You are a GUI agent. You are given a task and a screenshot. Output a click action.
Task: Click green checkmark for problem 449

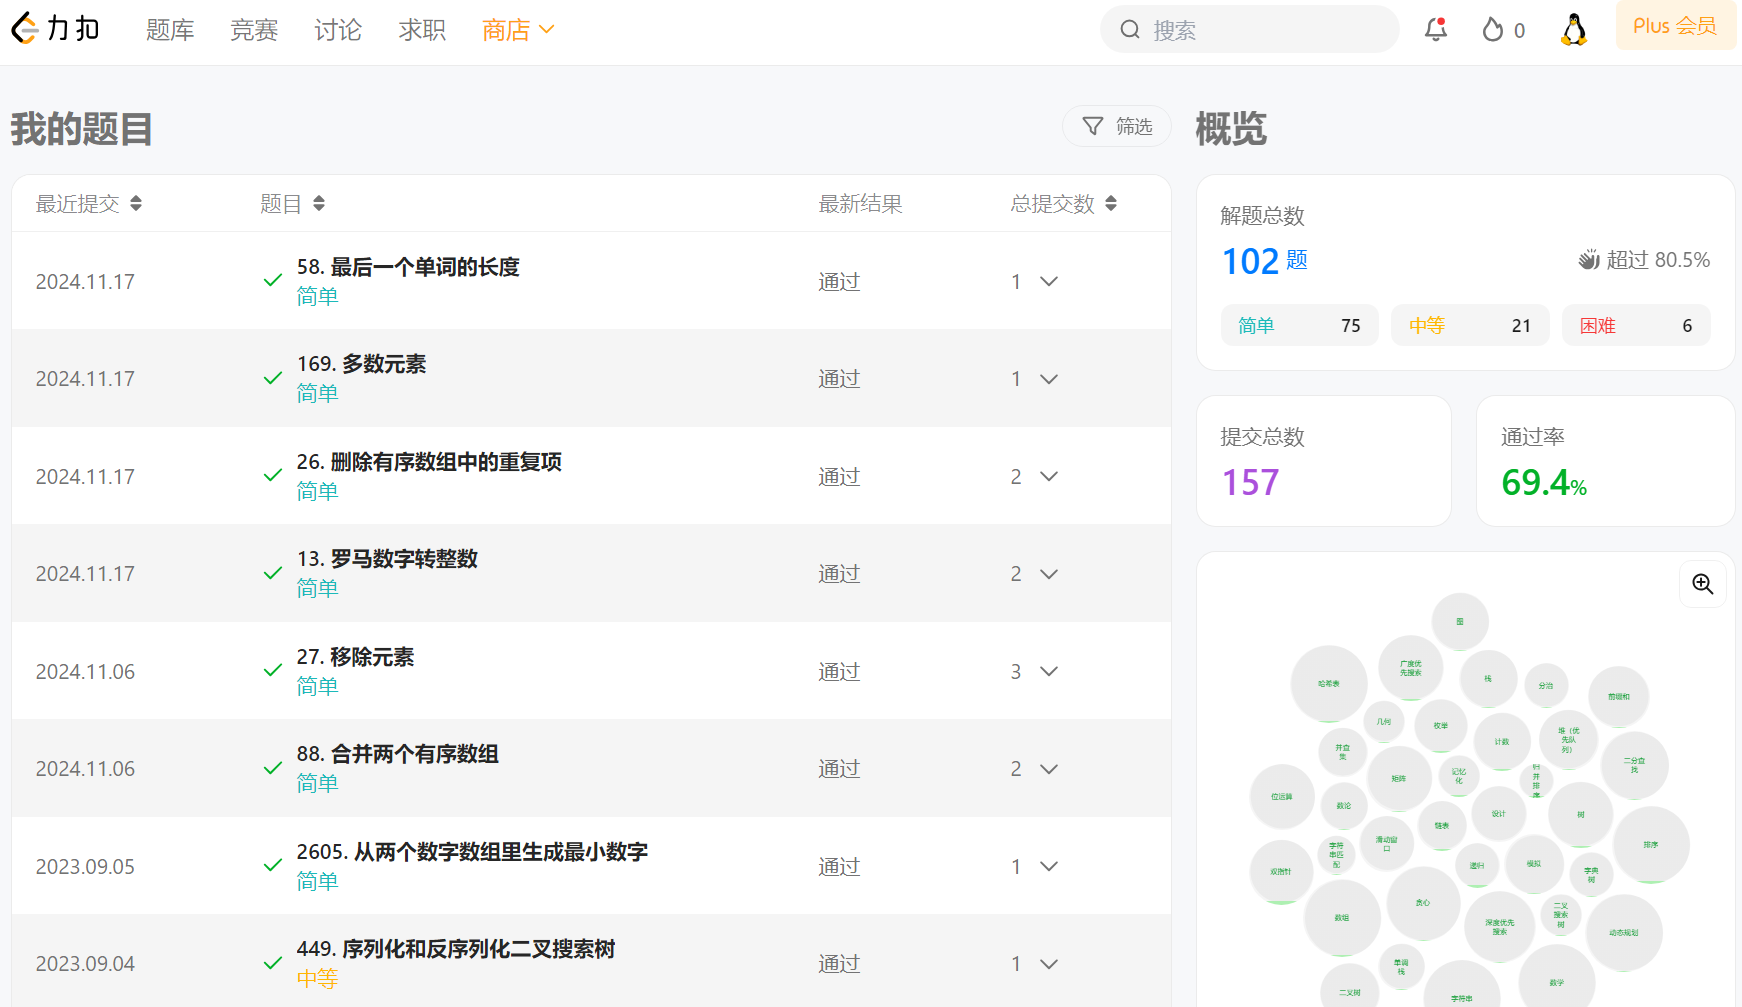pyautogui.click(x=272, y=963)
